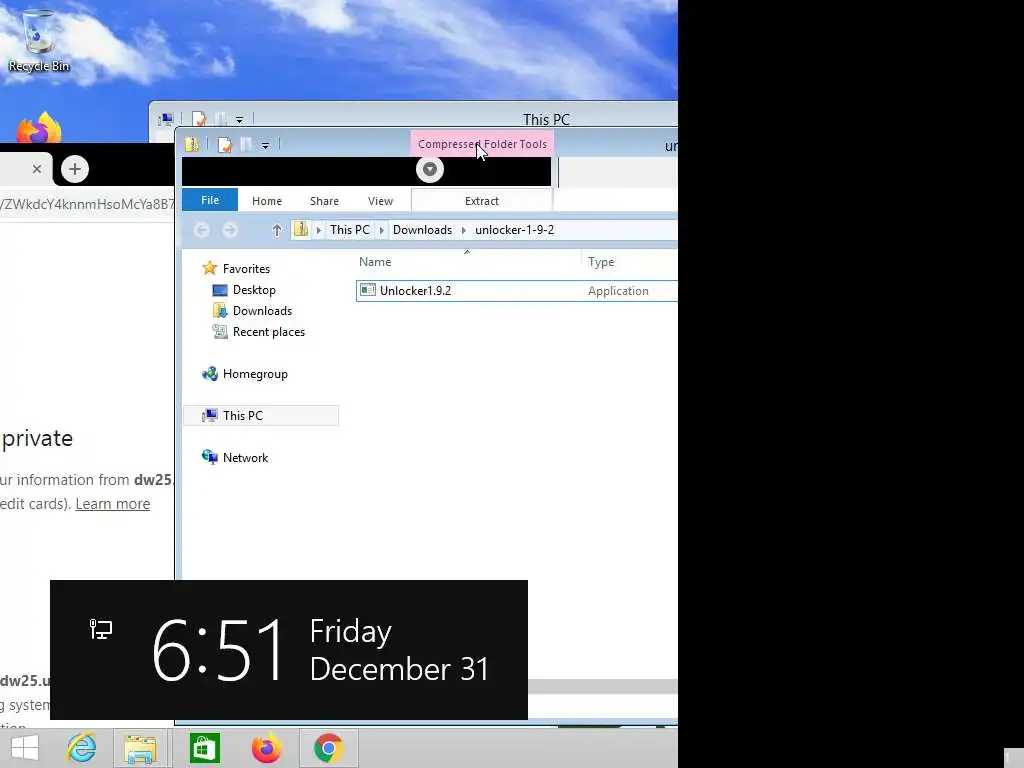Click the browser URL address field
Viewport: 1024px width, 768px height.
point(87,204)
